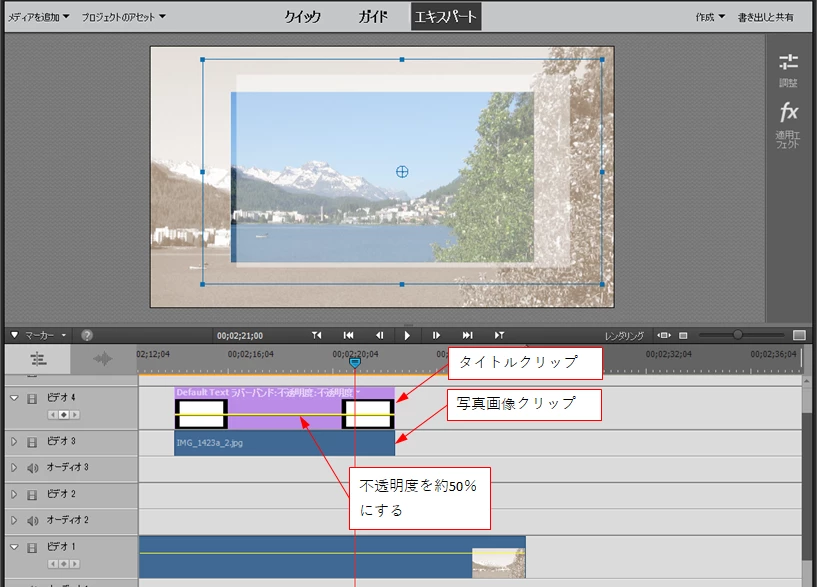
Task: Expand the オーディオ 2 track
Action: pos(14,520)
